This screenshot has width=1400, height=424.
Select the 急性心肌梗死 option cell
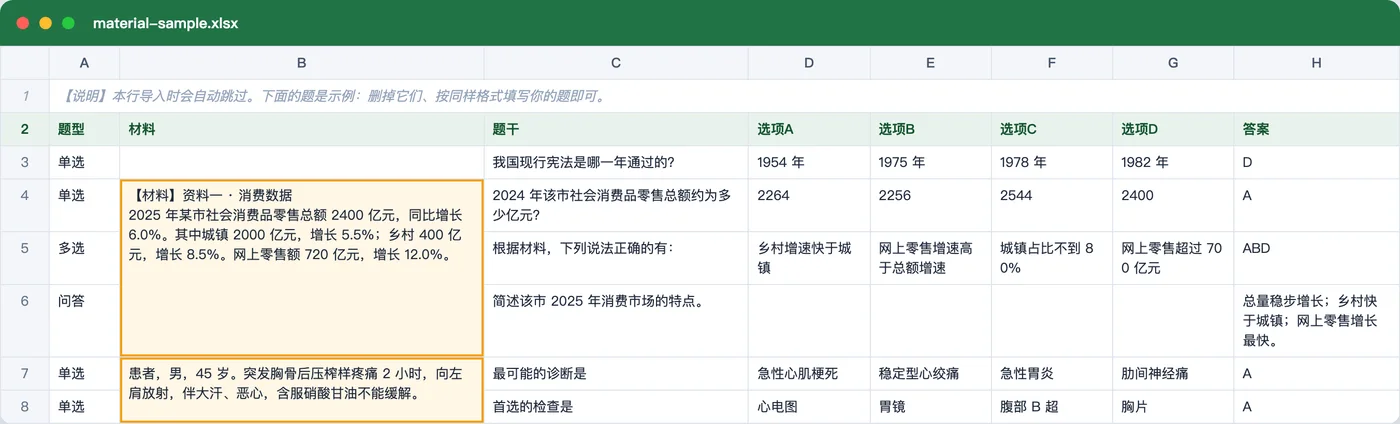point(809,374)
